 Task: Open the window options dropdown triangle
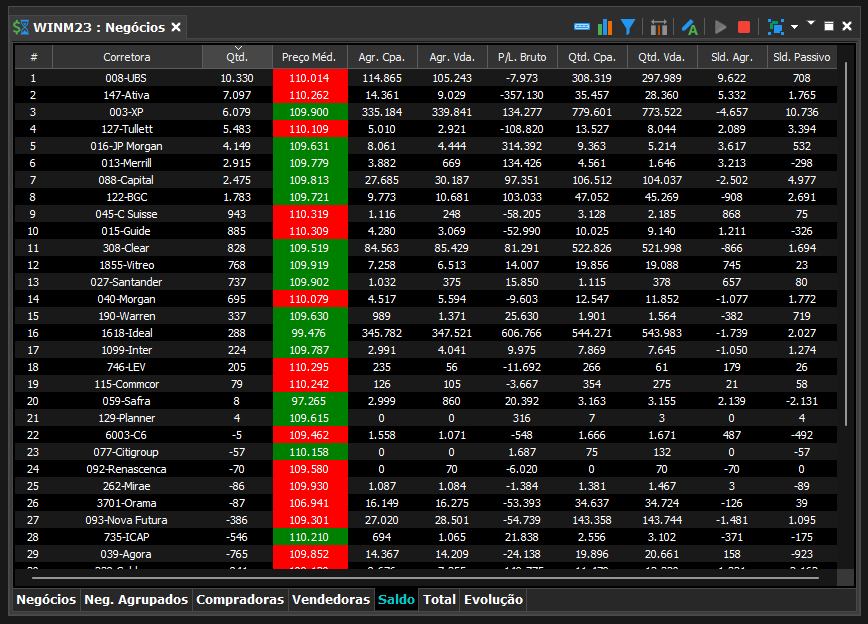point(811,23)
